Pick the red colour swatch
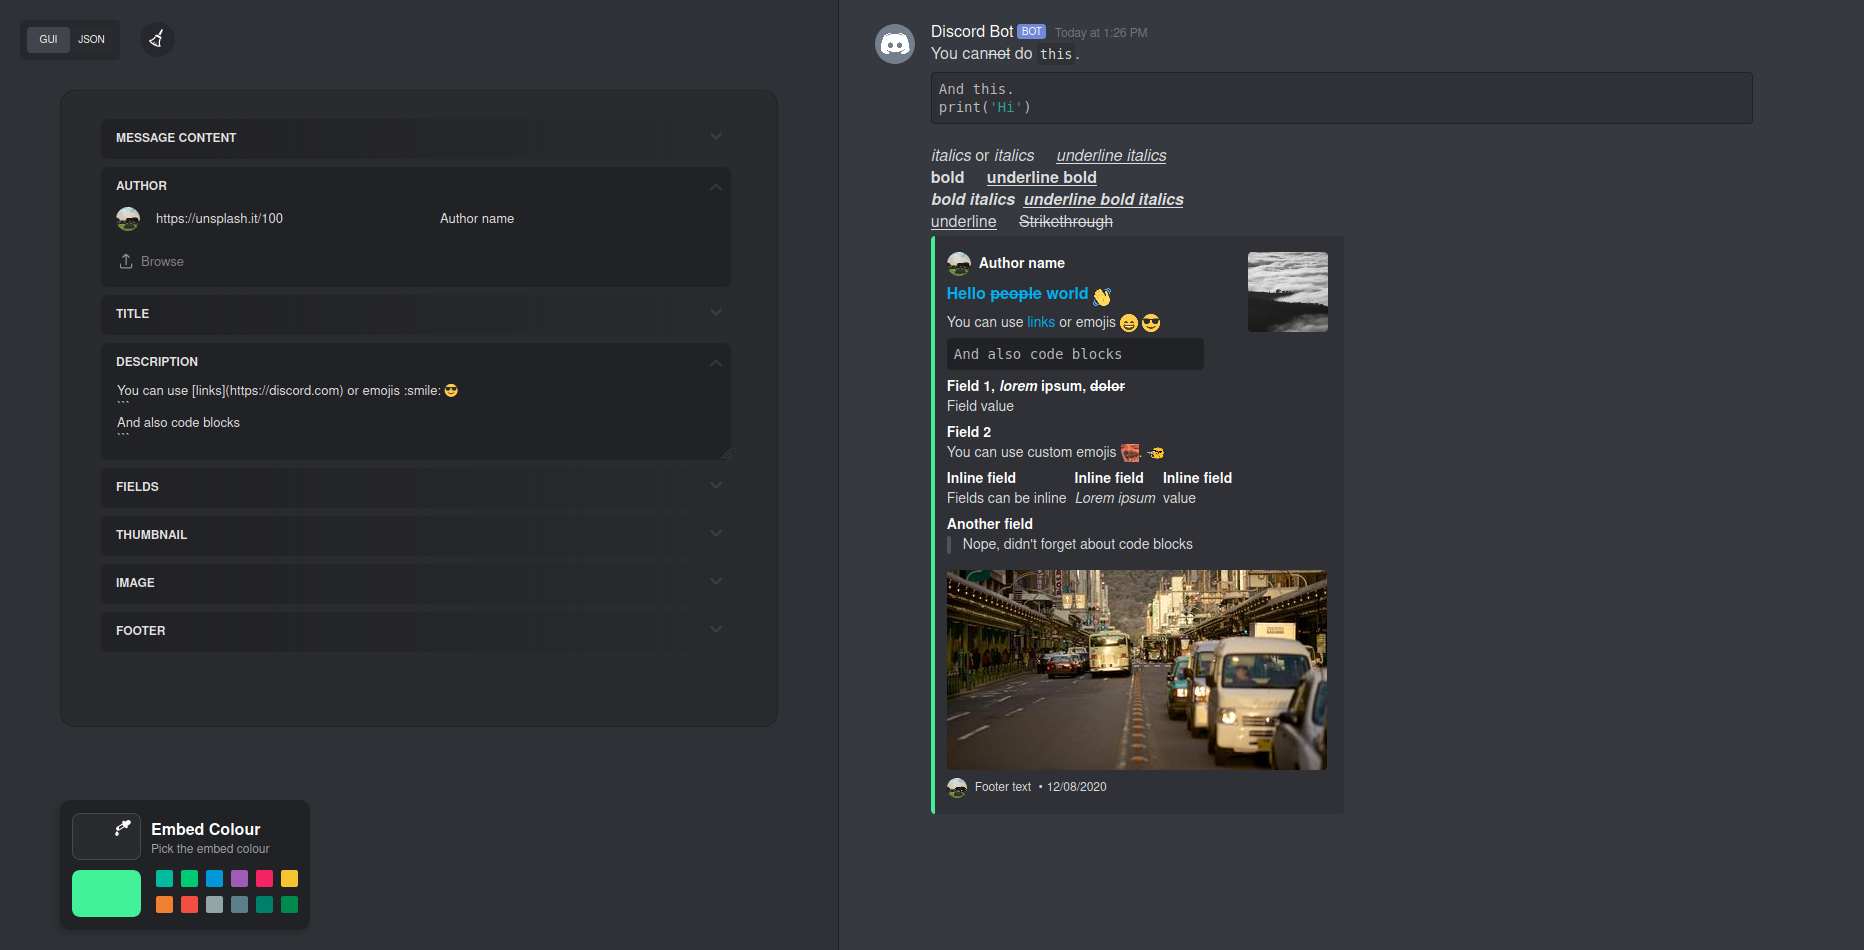1864x950 pixels. 189,905
